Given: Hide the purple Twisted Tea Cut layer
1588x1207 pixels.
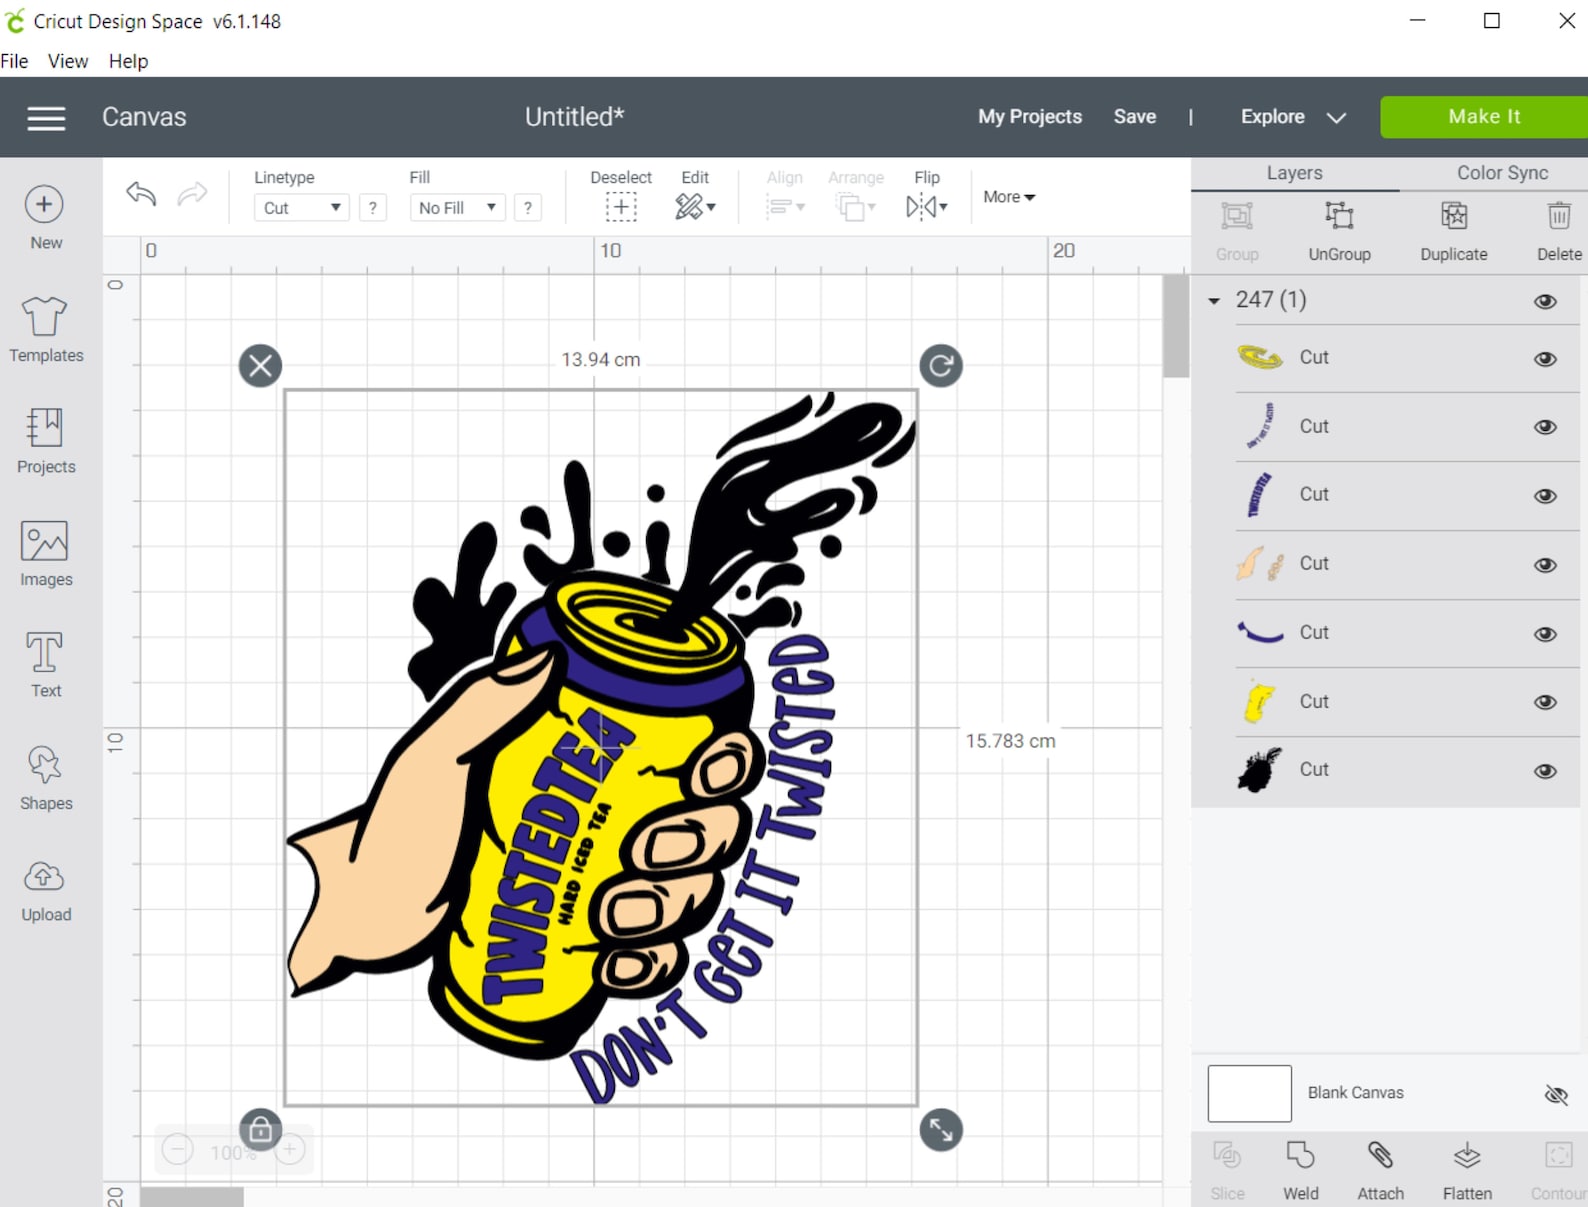Looking at the screenshot, I should point(1545,495).
